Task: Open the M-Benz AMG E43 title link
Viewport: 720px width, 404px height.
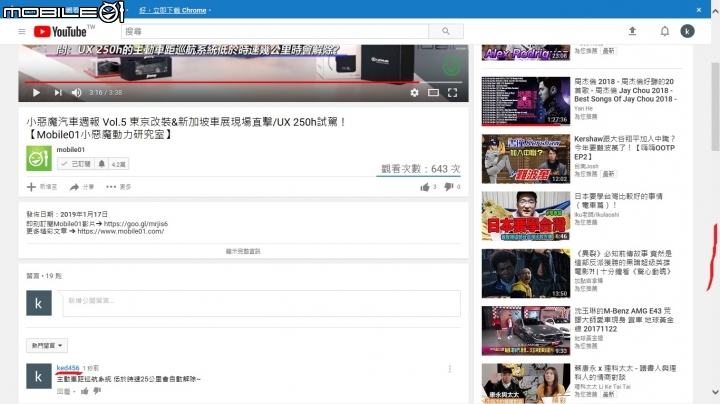Action: pyautogui.click(x=624, y=320)
